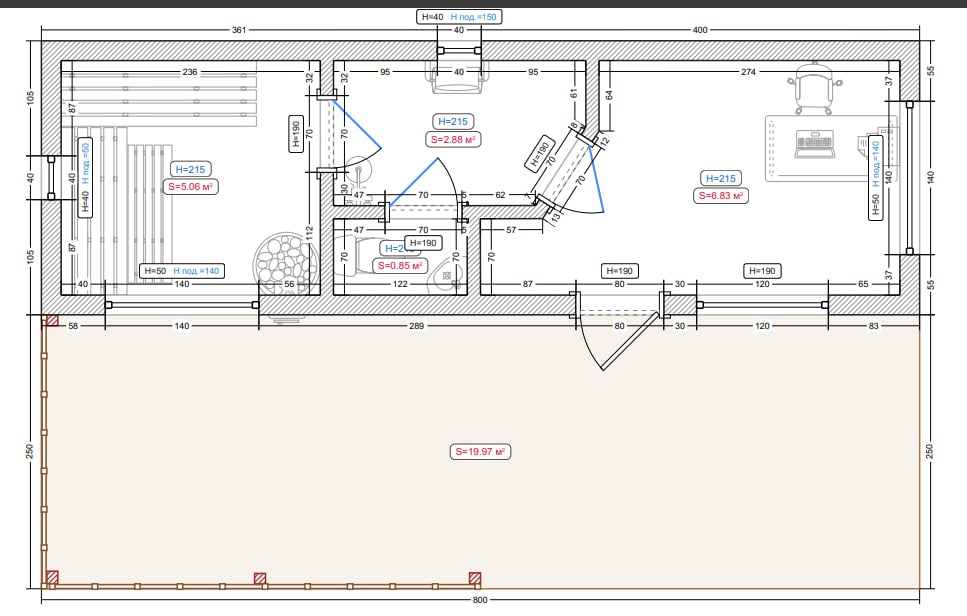Select the S=5.06 м² sauna area label

[191, 186]
